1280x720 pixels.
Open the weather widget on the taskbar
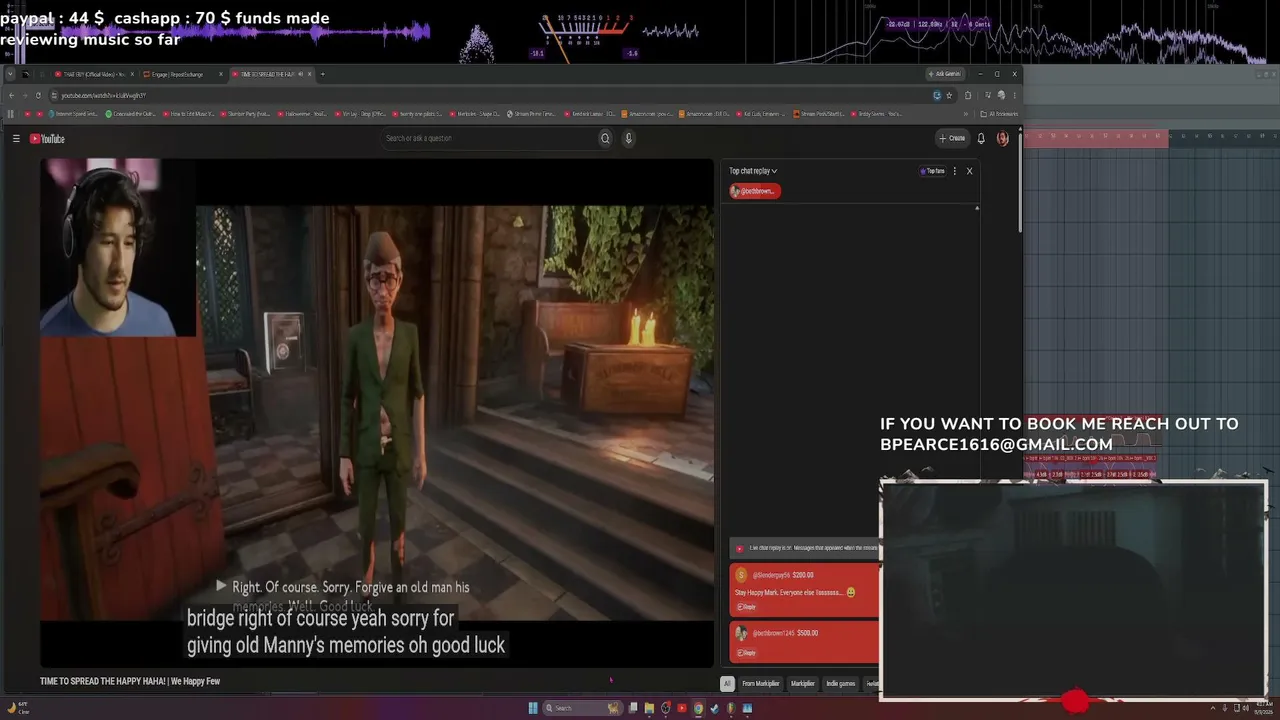click(x=18, y=708)
